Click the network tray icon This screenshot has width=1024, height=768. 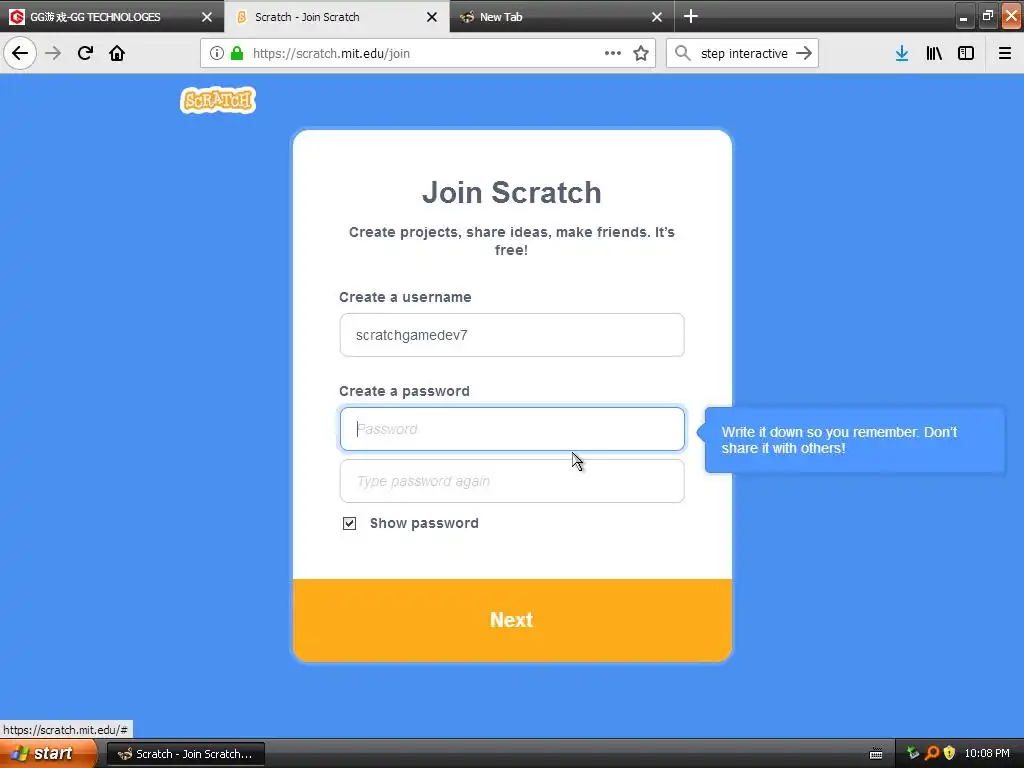tap(913, 754)
